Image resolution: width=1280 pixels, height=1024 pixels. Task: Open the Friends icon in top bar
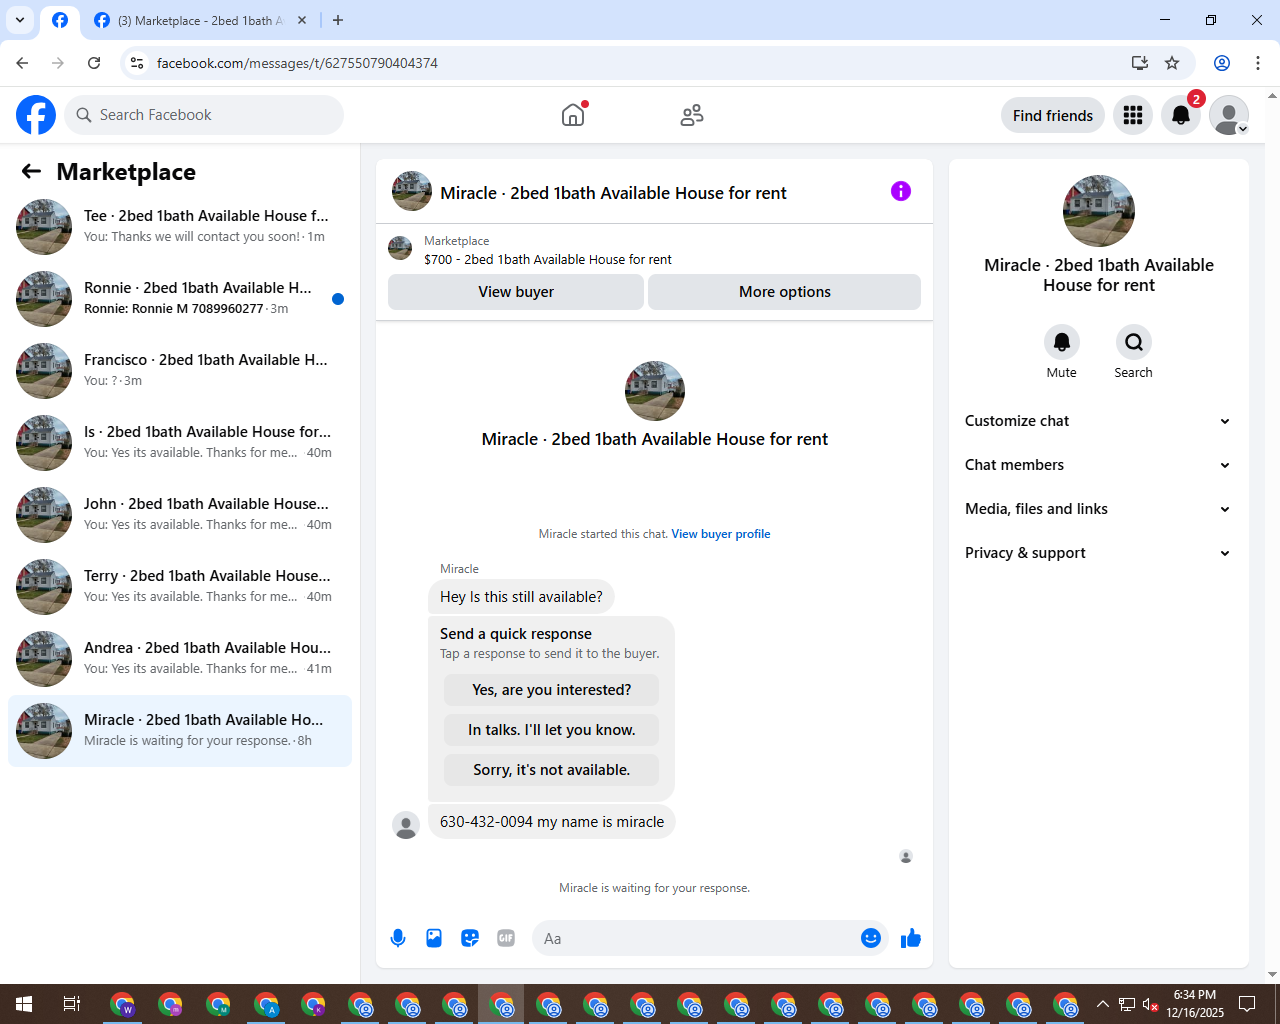(x=692, y=115)
